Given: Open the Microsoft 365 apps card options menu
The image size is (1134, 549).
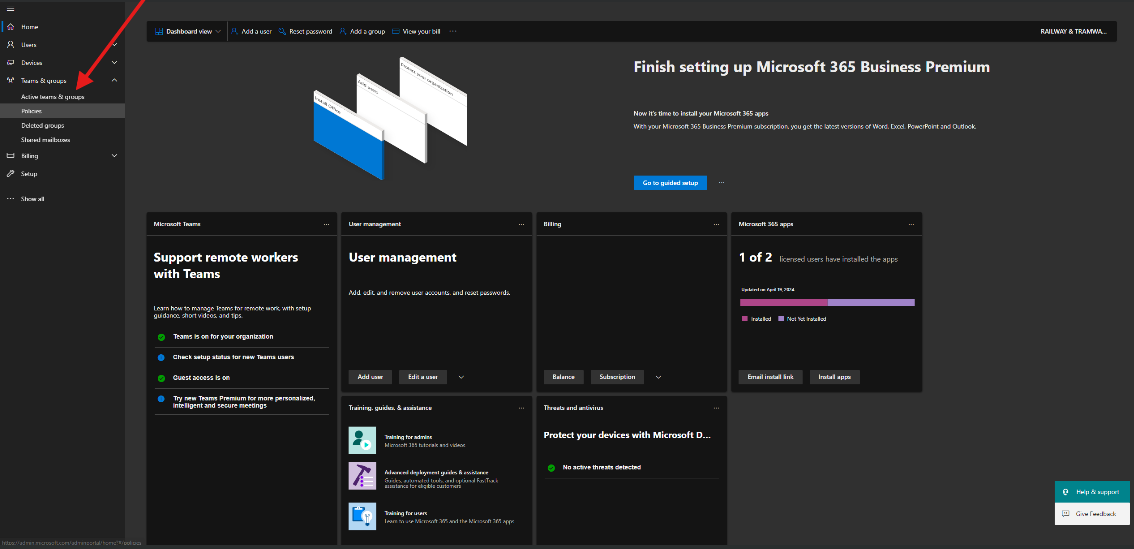Looking at the screenshot, I should pos(911,224).
